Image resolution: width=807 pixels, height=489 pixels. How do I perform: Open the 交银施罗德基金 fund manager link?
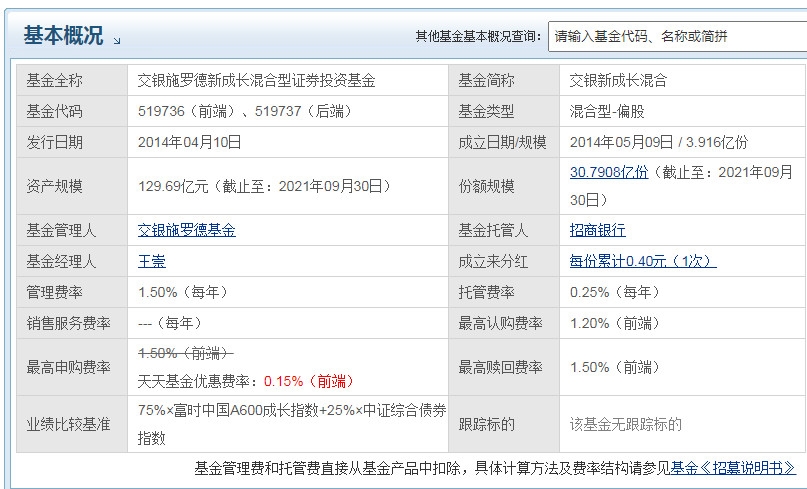click(x=186, y=230)
